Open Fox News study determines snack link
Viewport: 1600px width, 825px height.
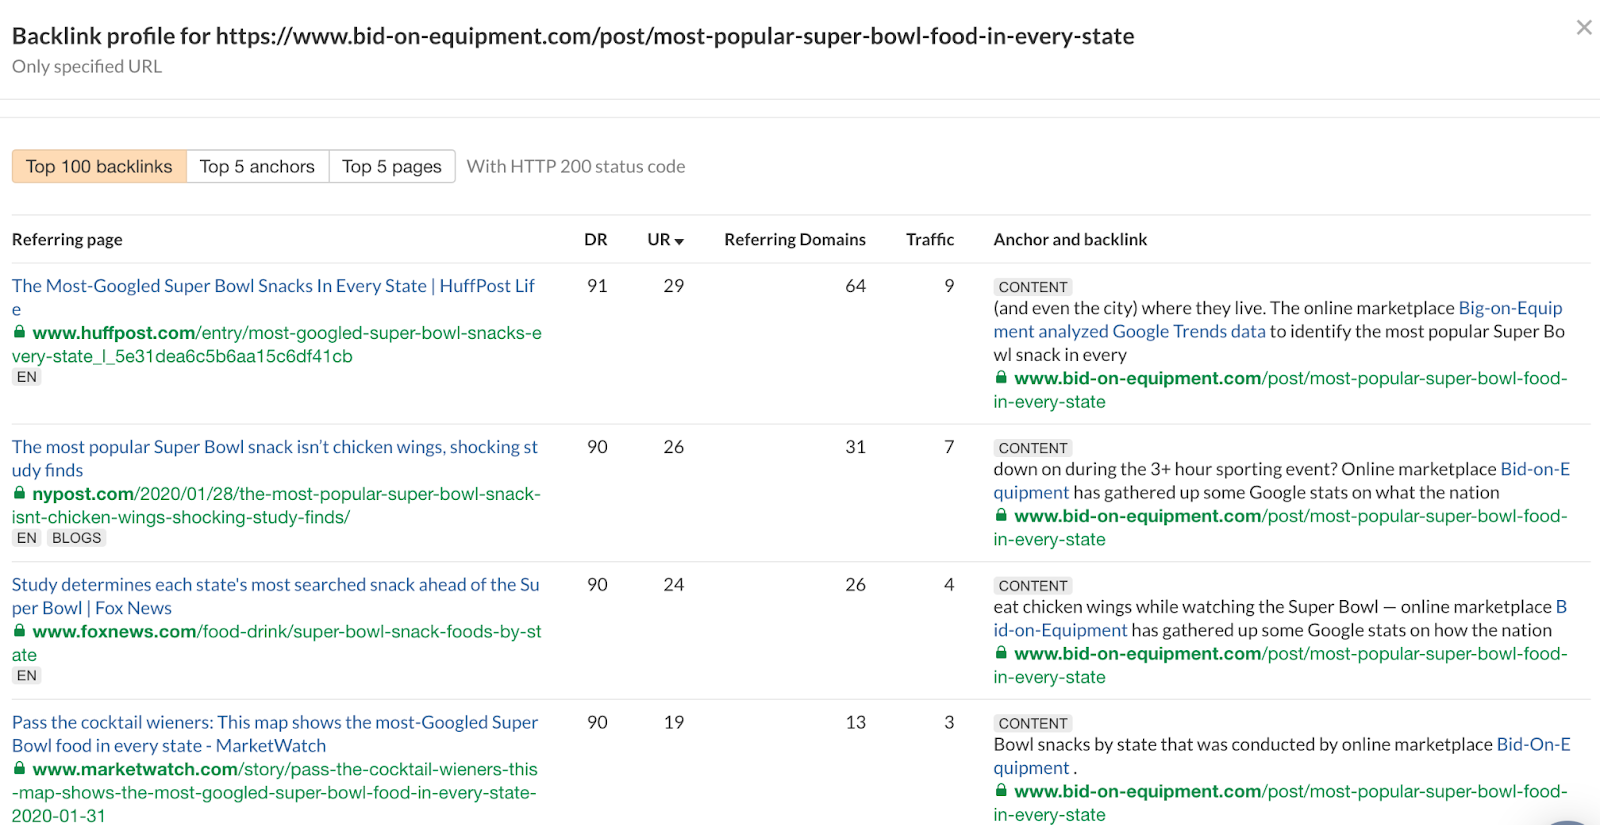coord(275,585)
